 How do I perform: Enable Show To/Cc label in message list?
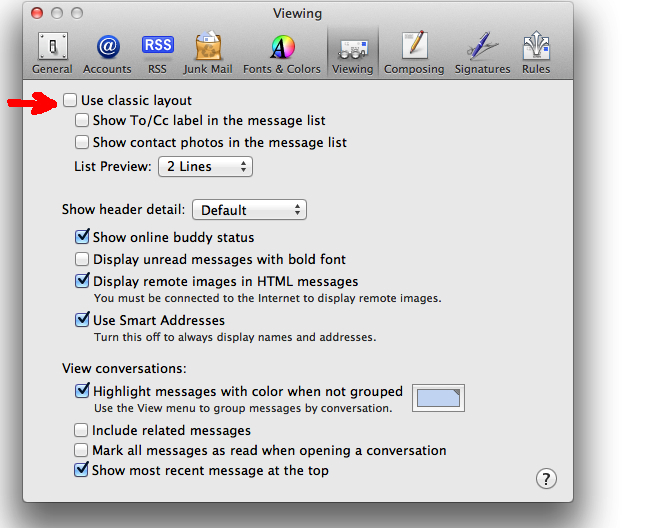click(82, 120)
